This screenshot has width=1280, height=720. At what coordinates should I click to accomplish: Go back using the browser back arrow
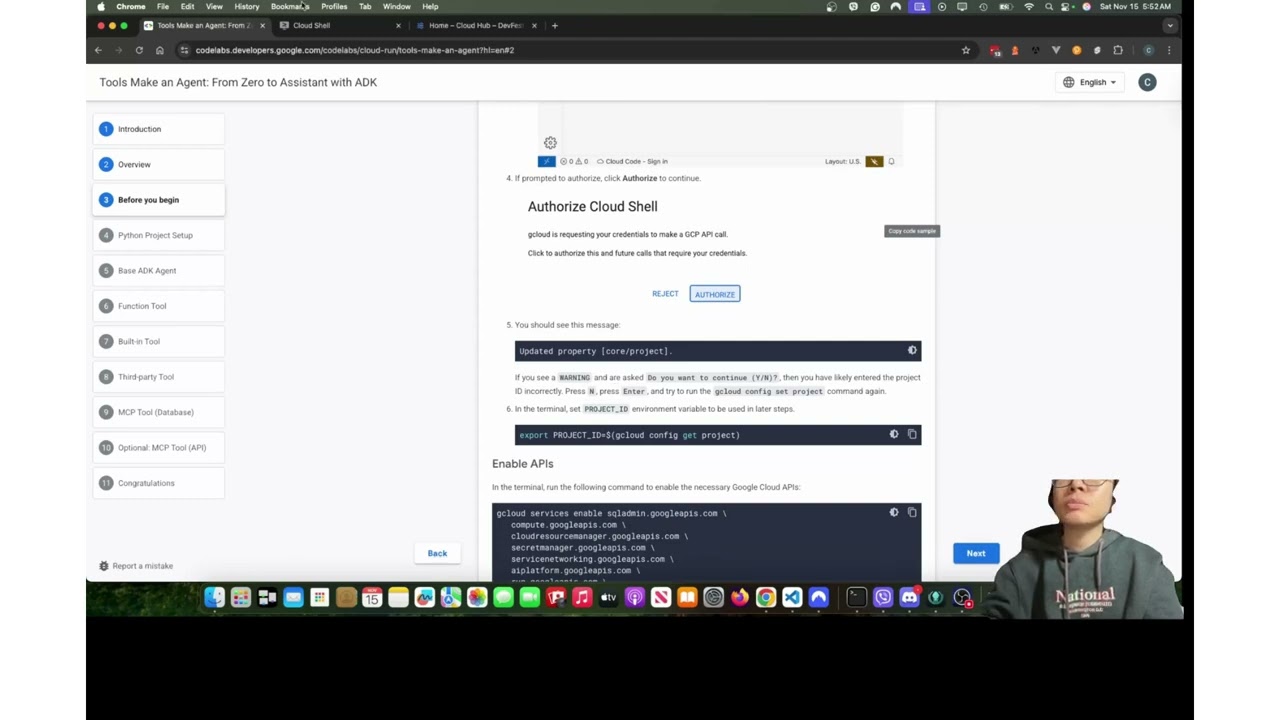(x=98, y=50)
